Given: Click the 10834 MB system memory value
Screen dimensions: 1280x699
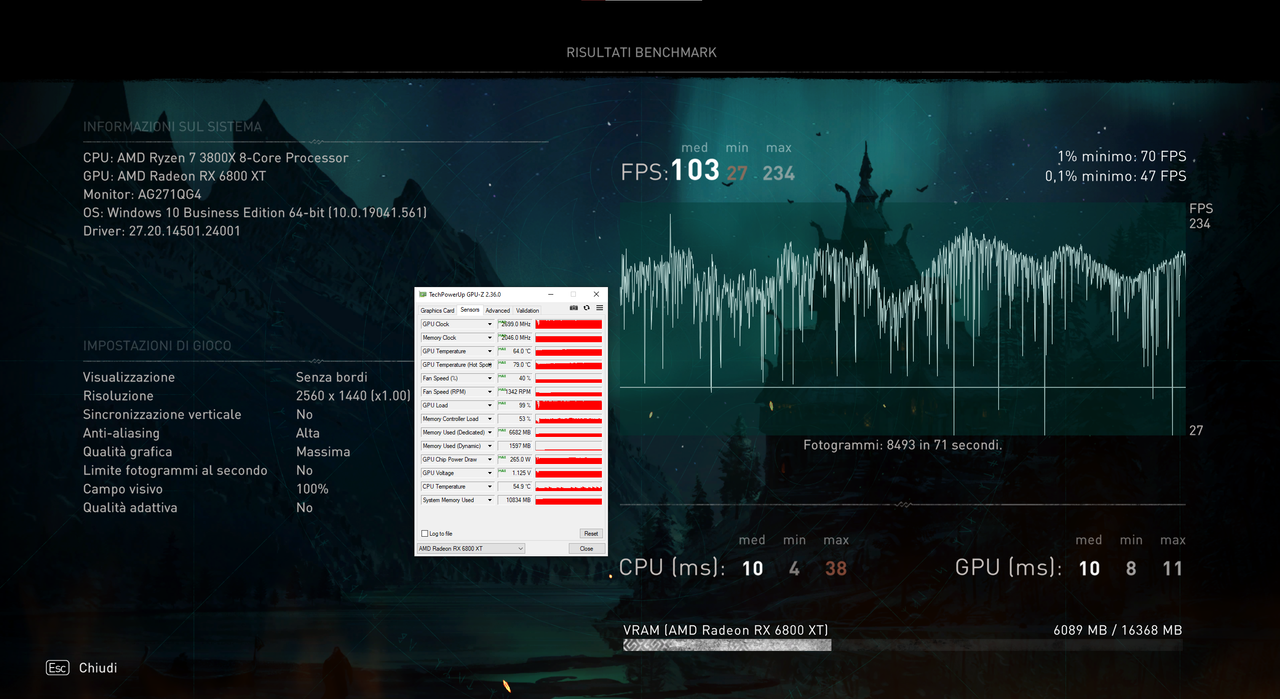Looking at the screenshot, I should [x=515, y=500].
